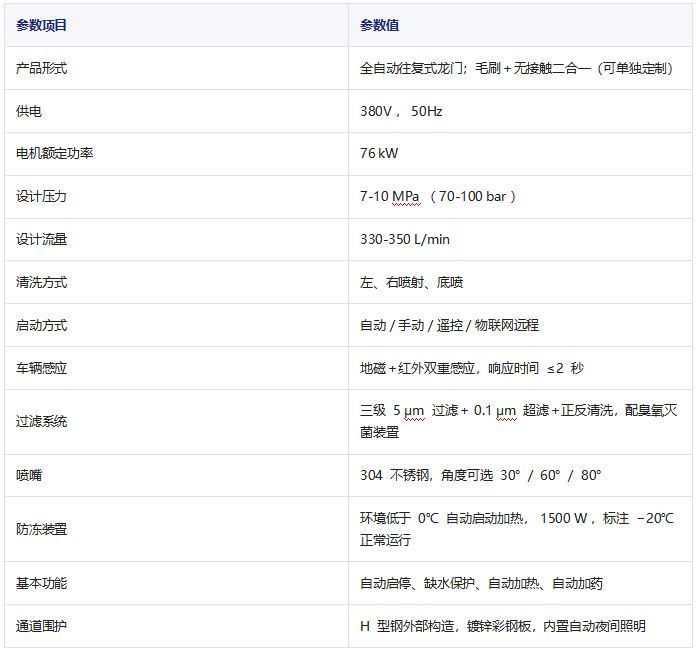
Task: Click the 7-10 MPa pressure value
Action: pyautogui.click(x=438, y=197)
